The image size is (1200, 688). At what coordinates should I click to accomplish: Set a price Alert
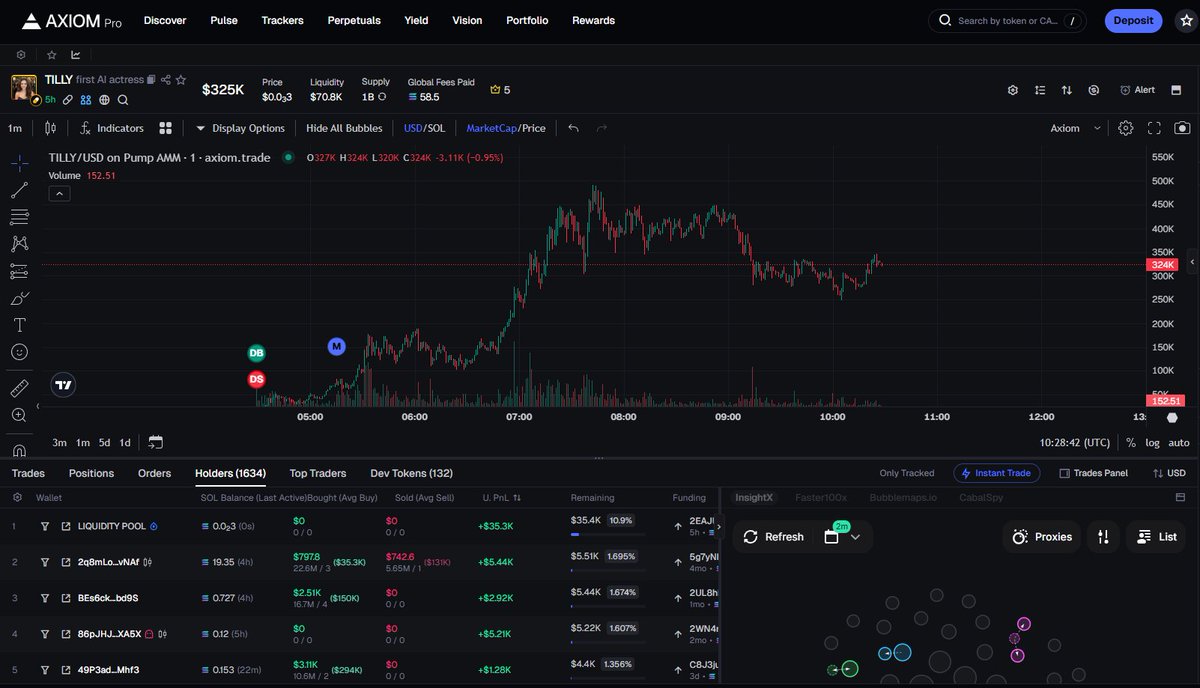coord(1137,90)
